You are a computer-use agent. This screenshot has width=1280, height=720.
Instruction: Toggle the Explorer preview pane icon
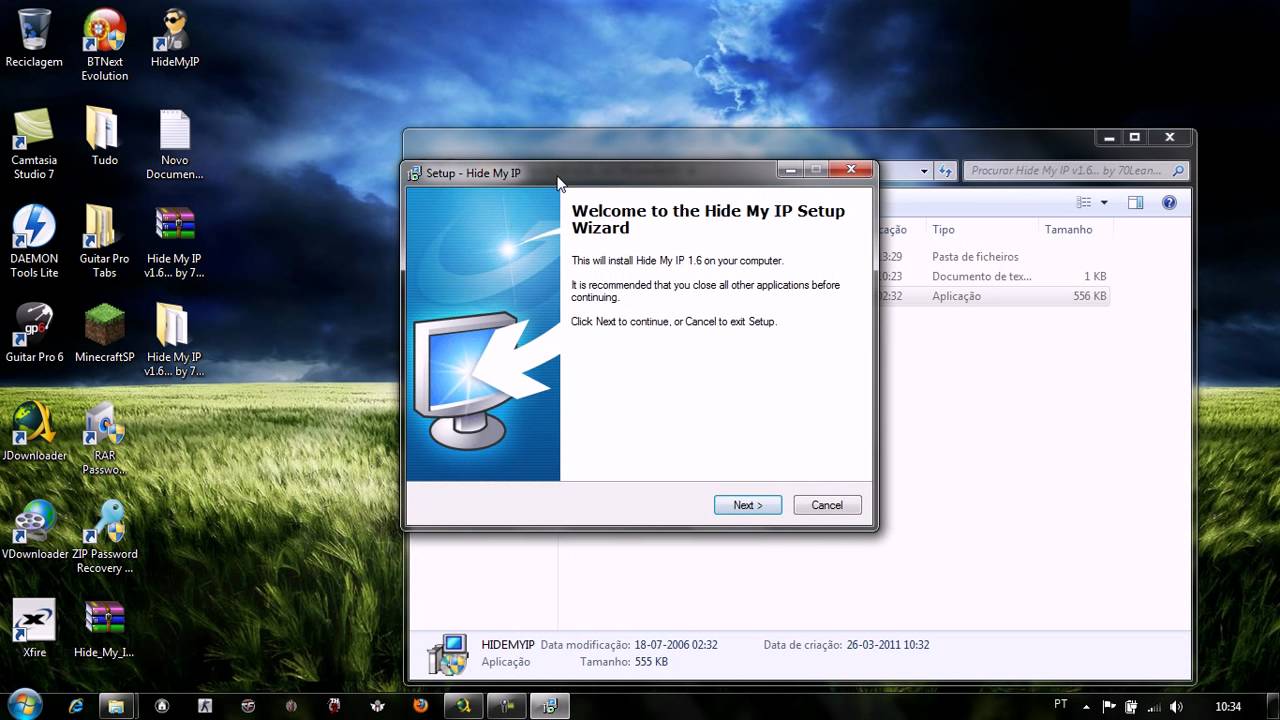coord(1135,203)
